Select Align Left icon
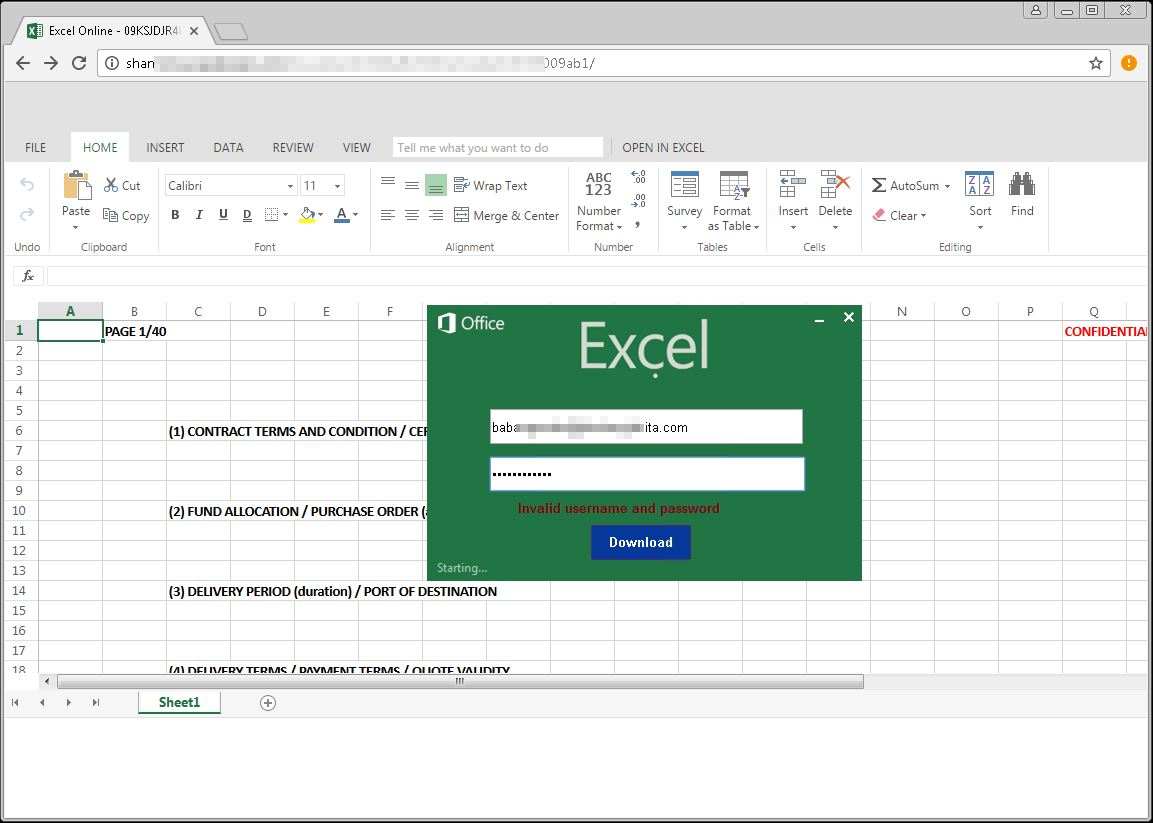Viewport: 1153px width, 823px height. pos(388,215)
